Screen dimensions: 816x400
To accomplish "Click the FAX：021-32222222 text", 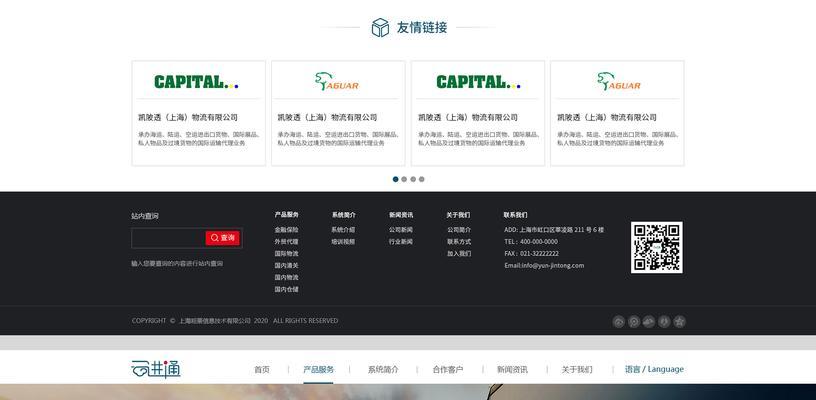I will pos(531,253).
